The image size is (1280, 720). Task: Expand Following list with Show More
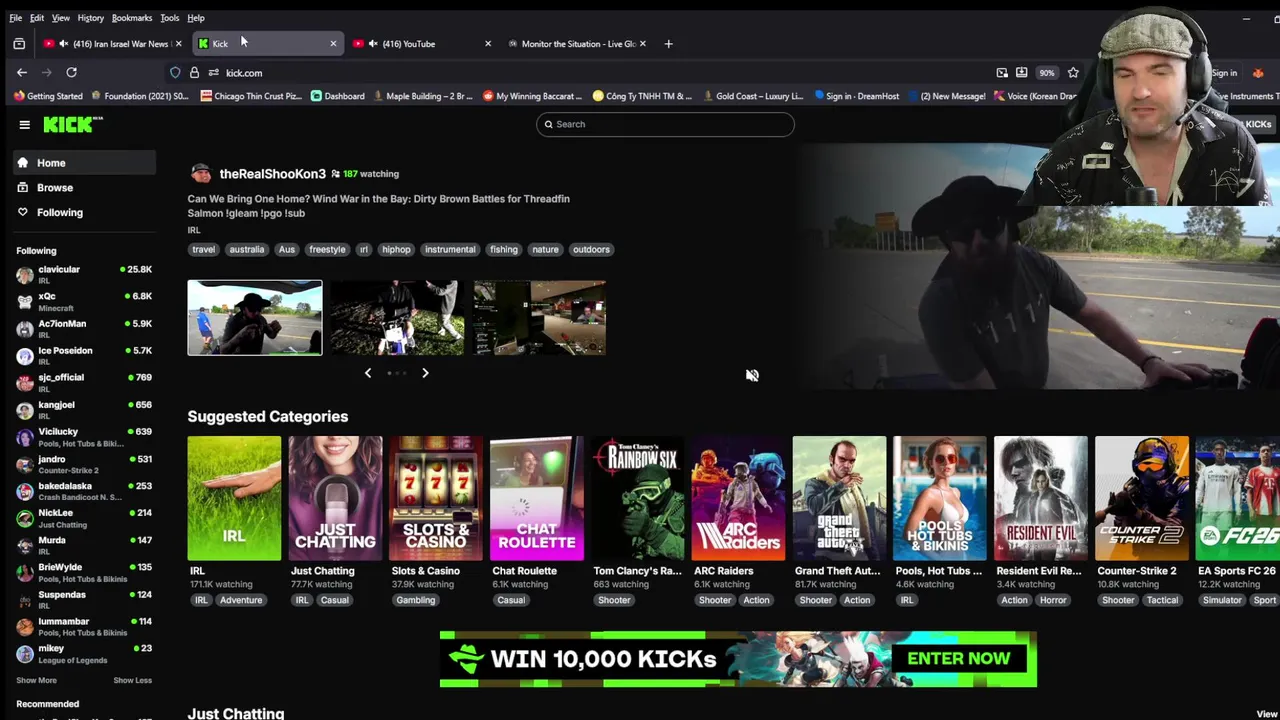coord(36,681)
